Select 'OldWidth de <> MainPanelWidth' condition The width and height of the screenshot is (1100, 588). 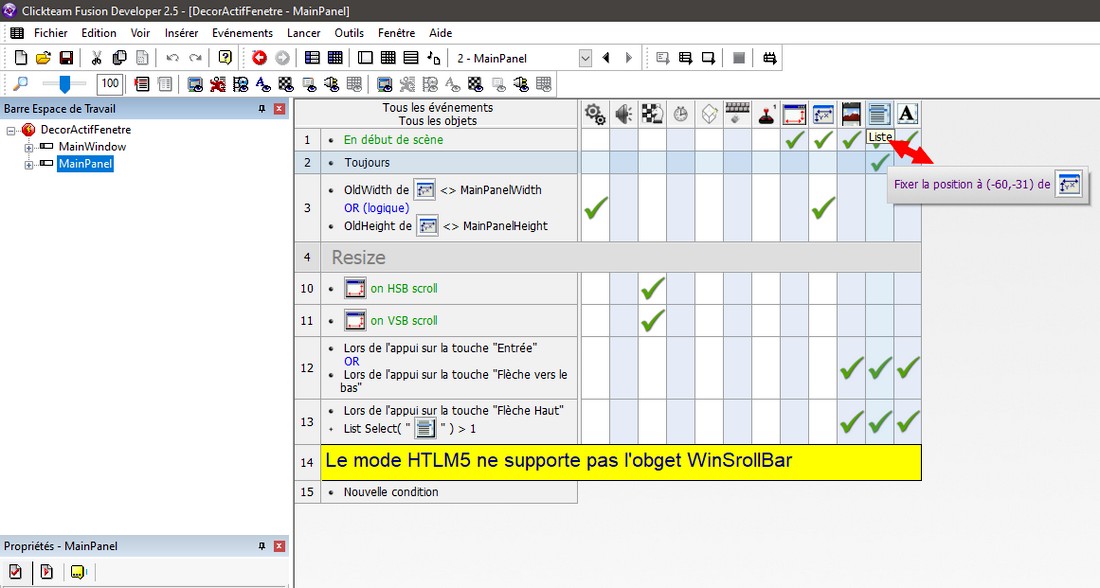(x=442, y=189)
